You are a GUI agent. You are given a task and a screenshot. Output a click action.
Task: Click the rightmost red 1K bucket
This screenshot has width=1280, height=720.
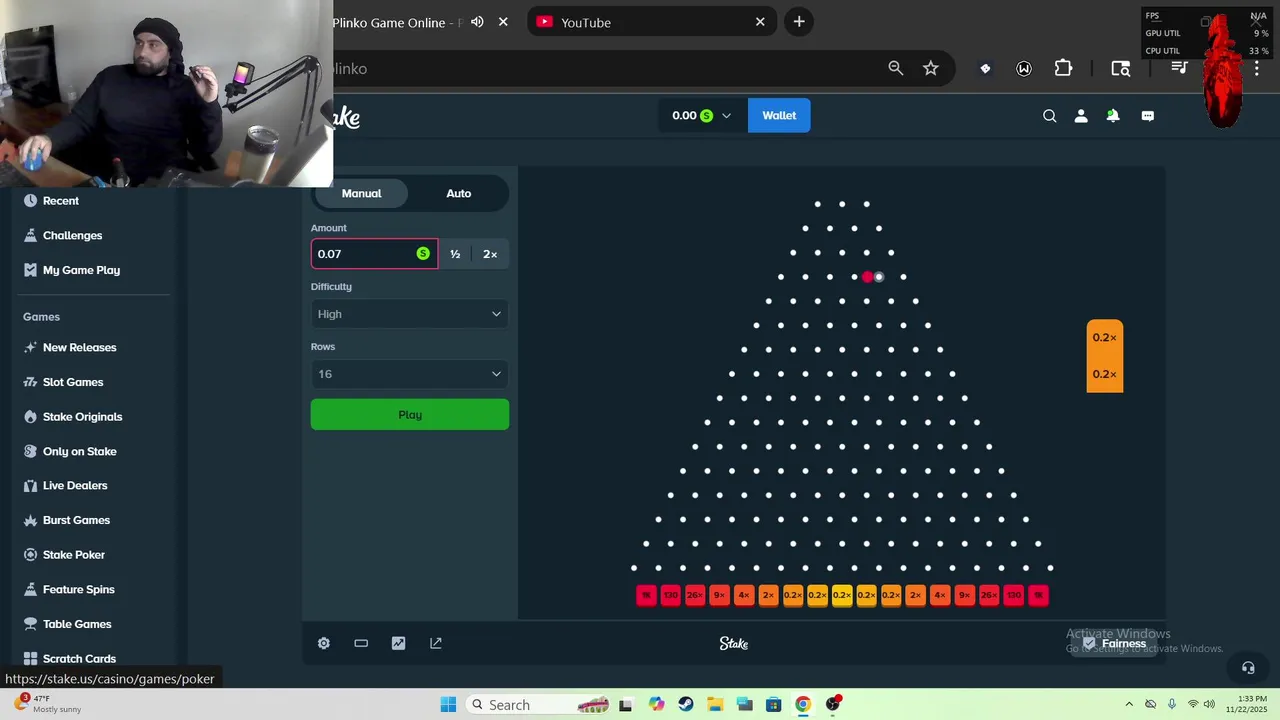pos(1038,595)
